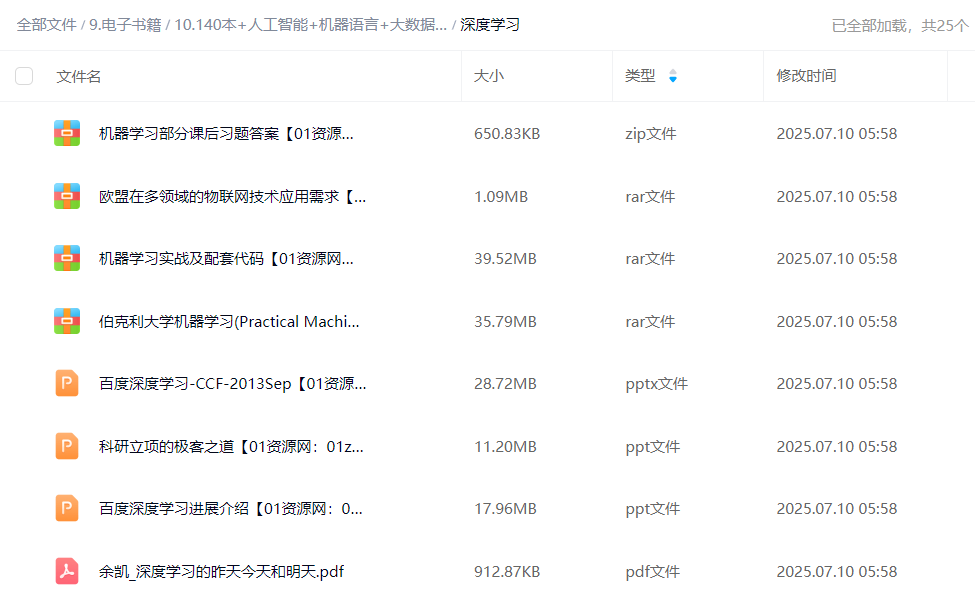This screenshot has height=590, width=975.
Task: Click the ppt icon for 百度深度学习进展介绍
Action: tap(67, 508)
